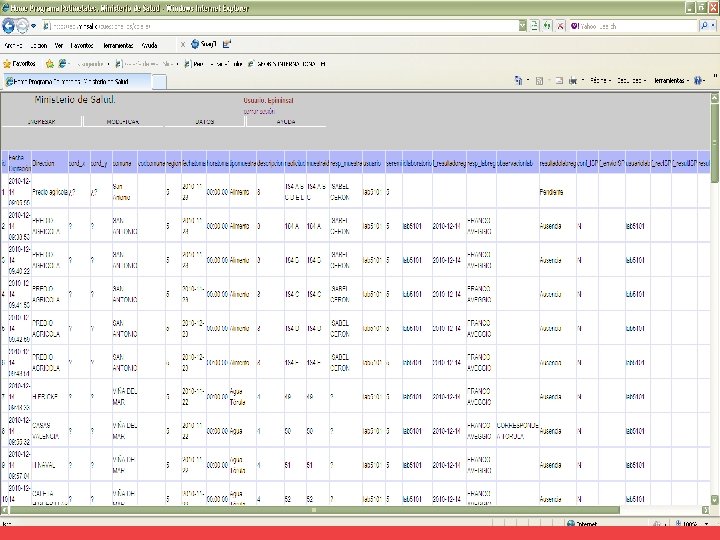This screenshot has height=540, width=720.
Task: Open the Favoritos menu in menu bar
Action: click(x=82, y=45)
